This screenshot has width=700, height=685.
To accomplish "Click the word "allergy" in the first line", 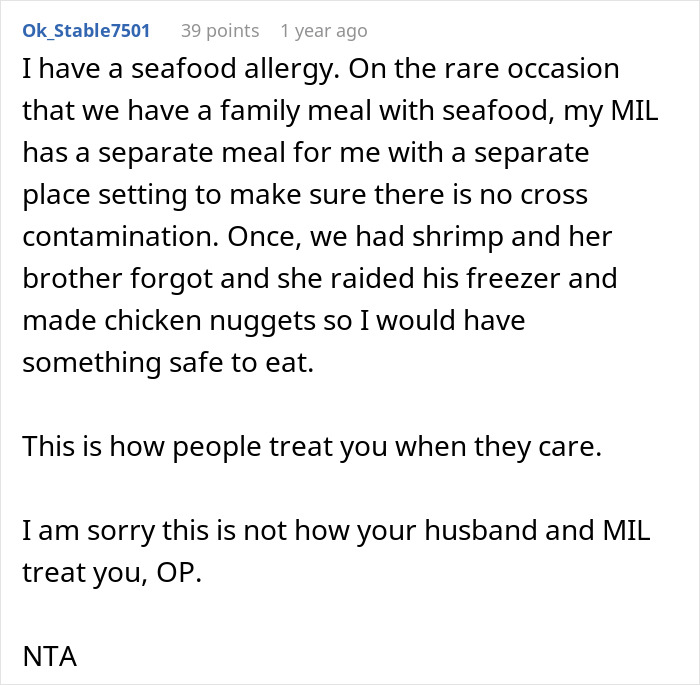I will [282, 70].
